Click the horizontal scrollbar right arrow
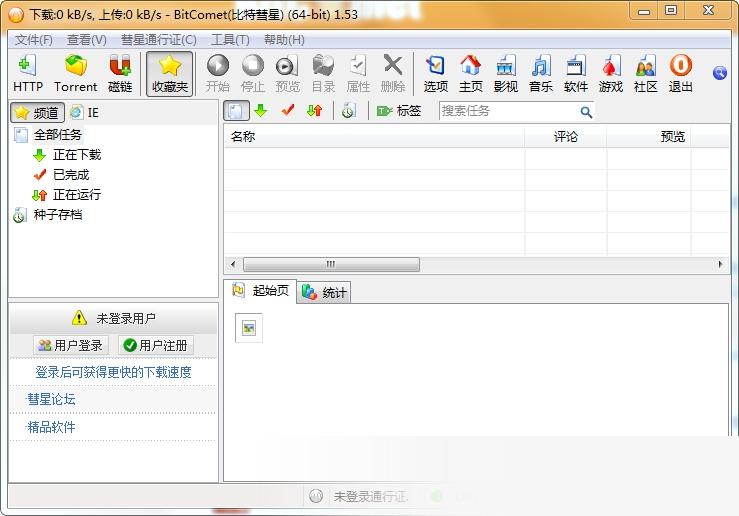 pos(721,264)
